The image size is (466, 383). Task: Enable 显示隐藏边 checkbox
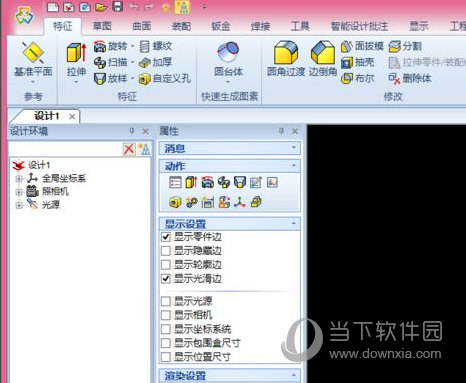[x=166, y=251]
